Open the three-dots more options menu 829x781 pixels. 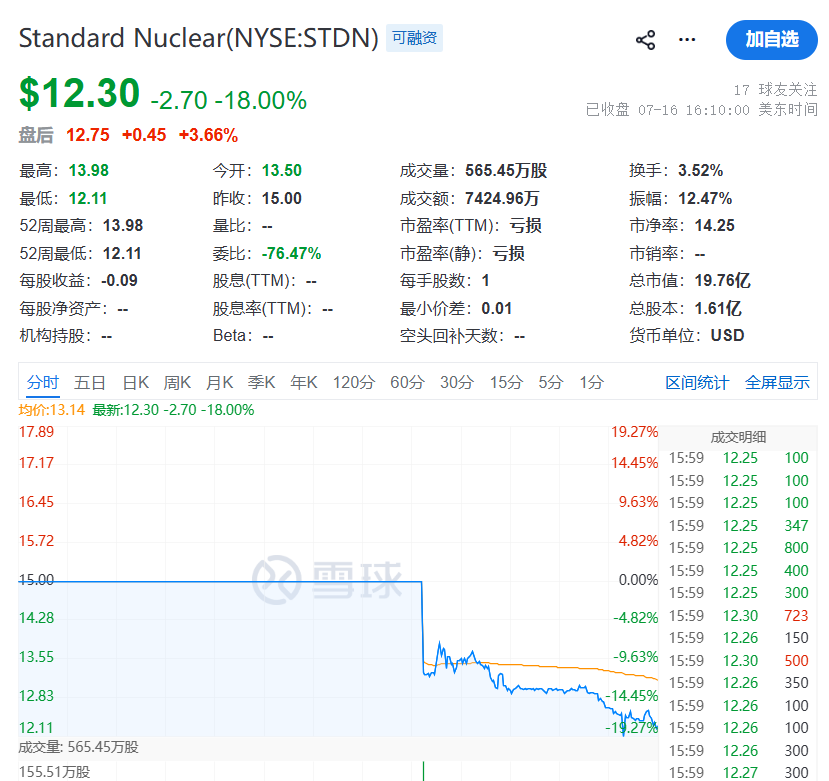tap(687, 40)
